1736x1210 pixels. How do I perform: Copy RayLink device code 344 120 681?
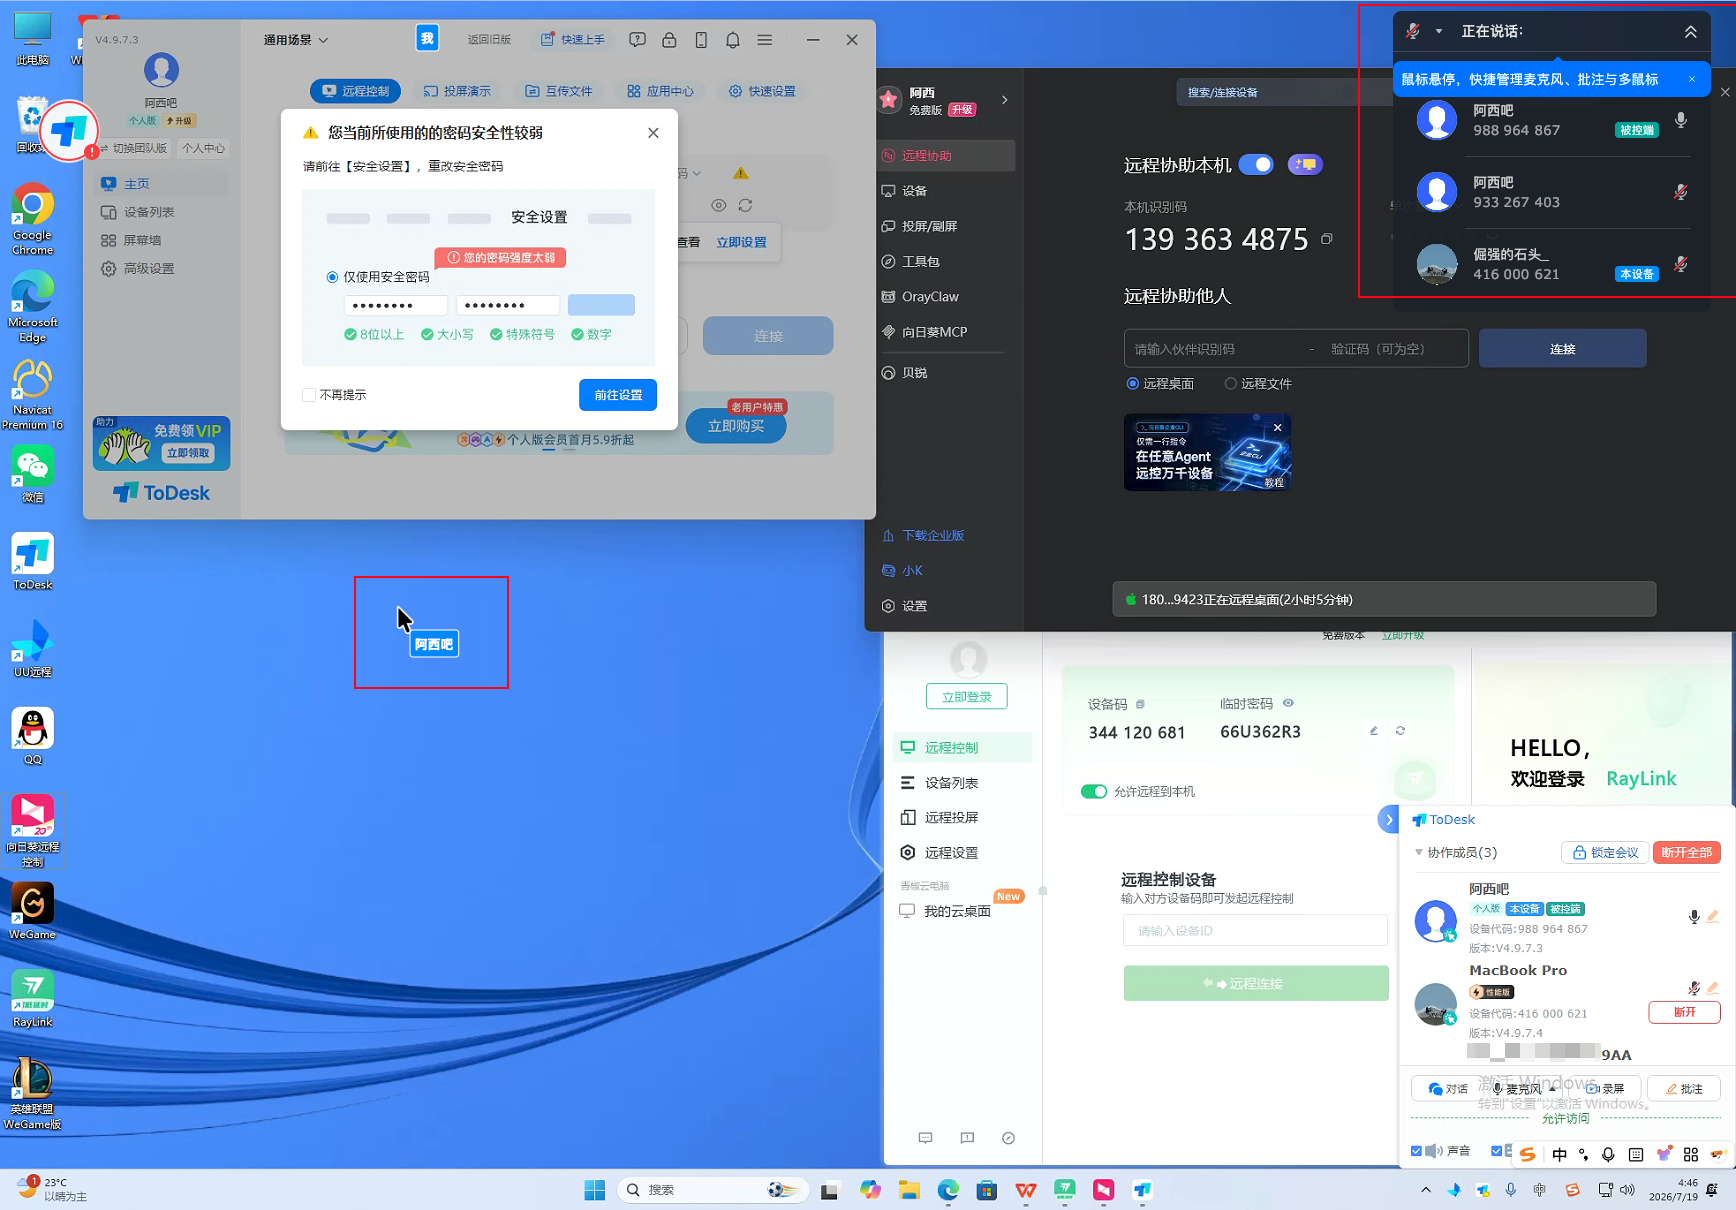(x=1140, y=704)
